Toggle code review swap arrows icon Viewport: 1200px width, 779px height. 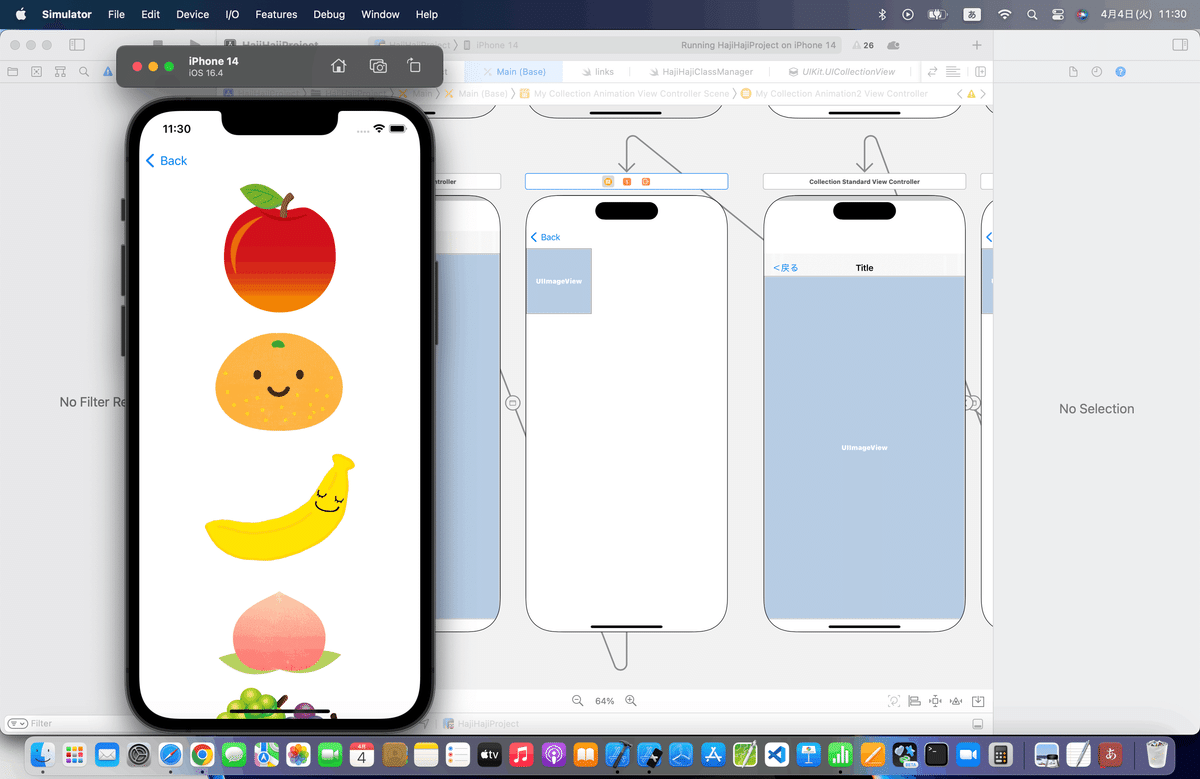[933, 72]
